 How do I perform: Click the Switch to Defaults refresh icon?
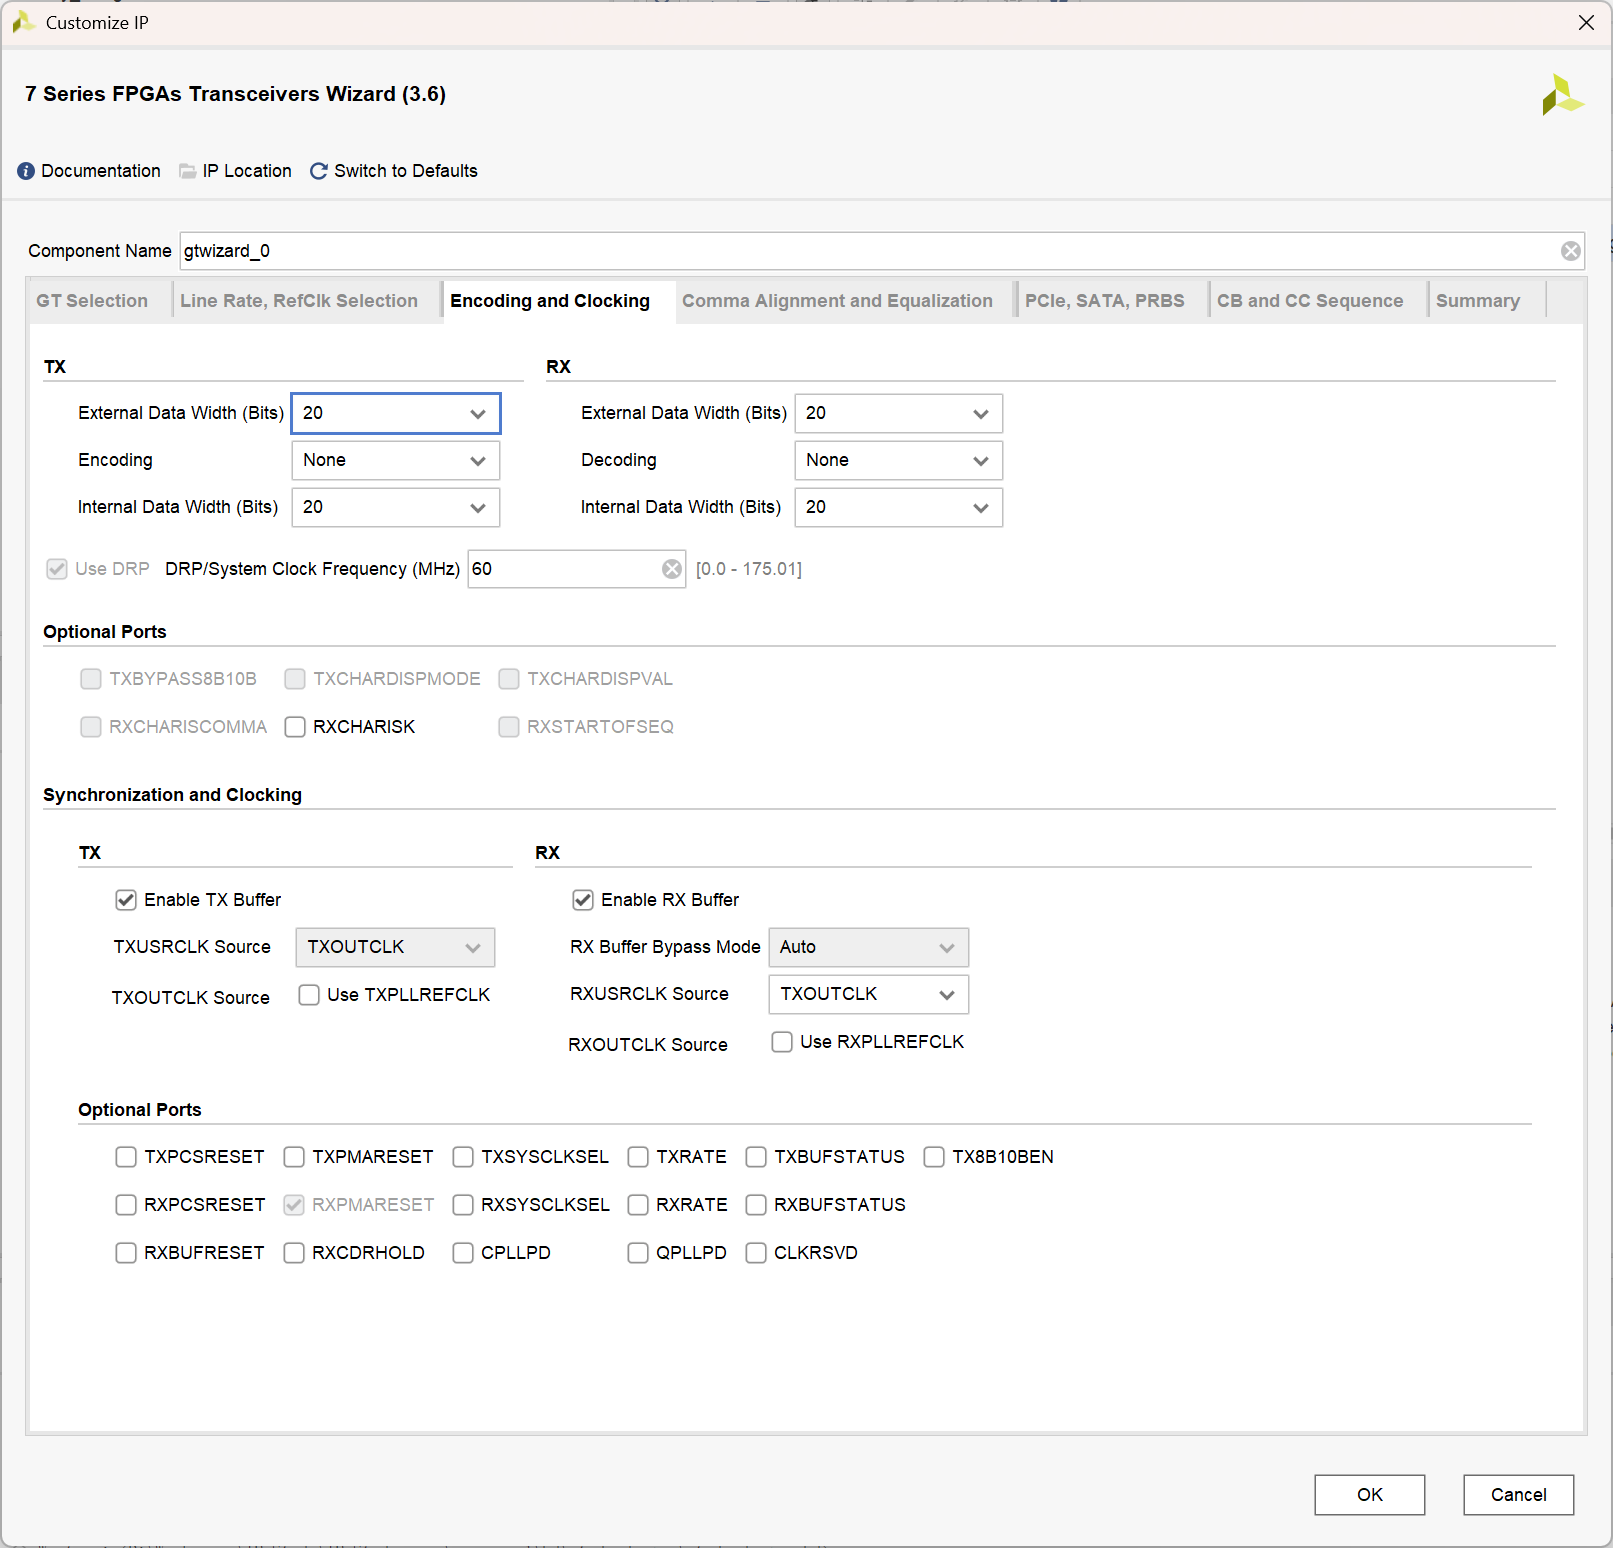click(x=319, y=171)
